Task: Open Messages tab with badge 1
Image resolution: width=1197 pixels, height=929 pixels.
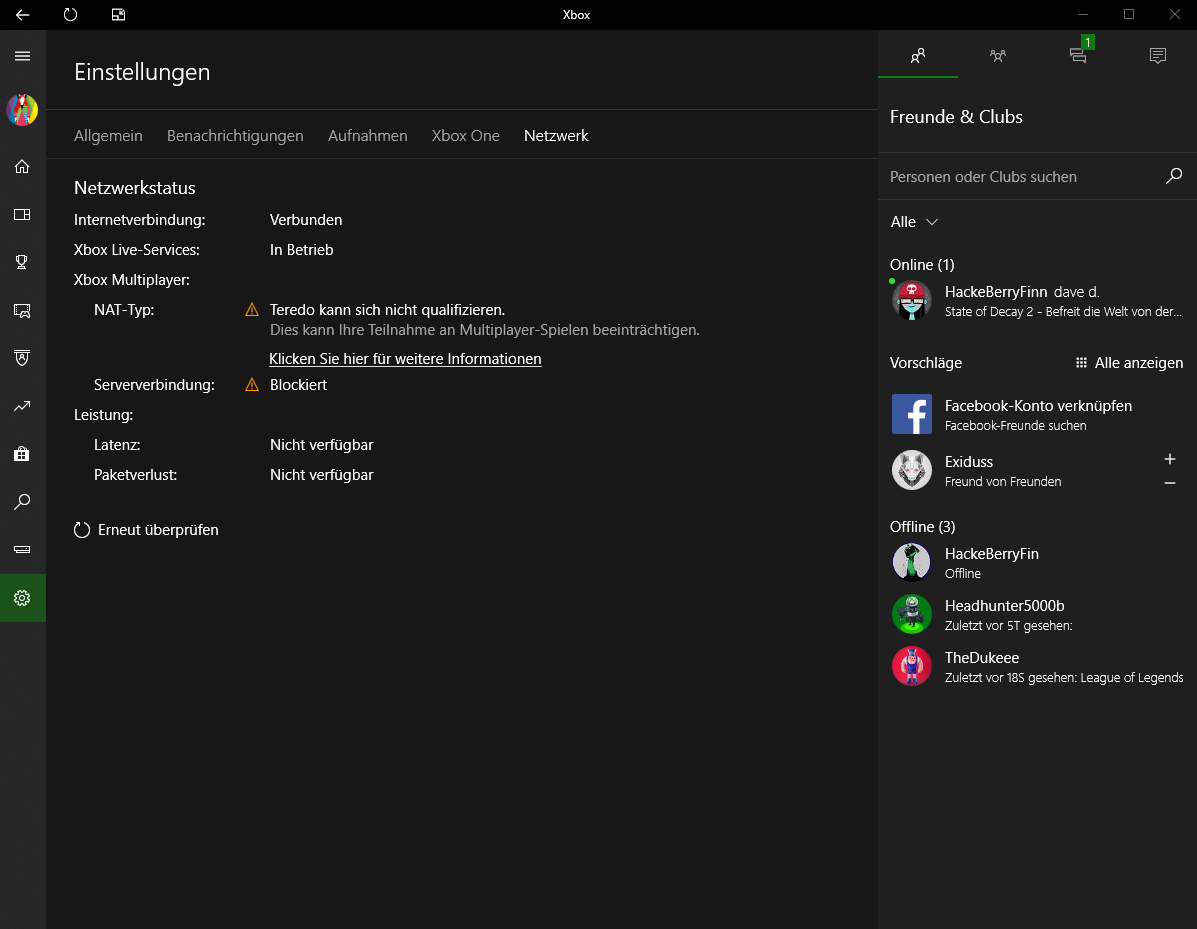Action: 1078,55
